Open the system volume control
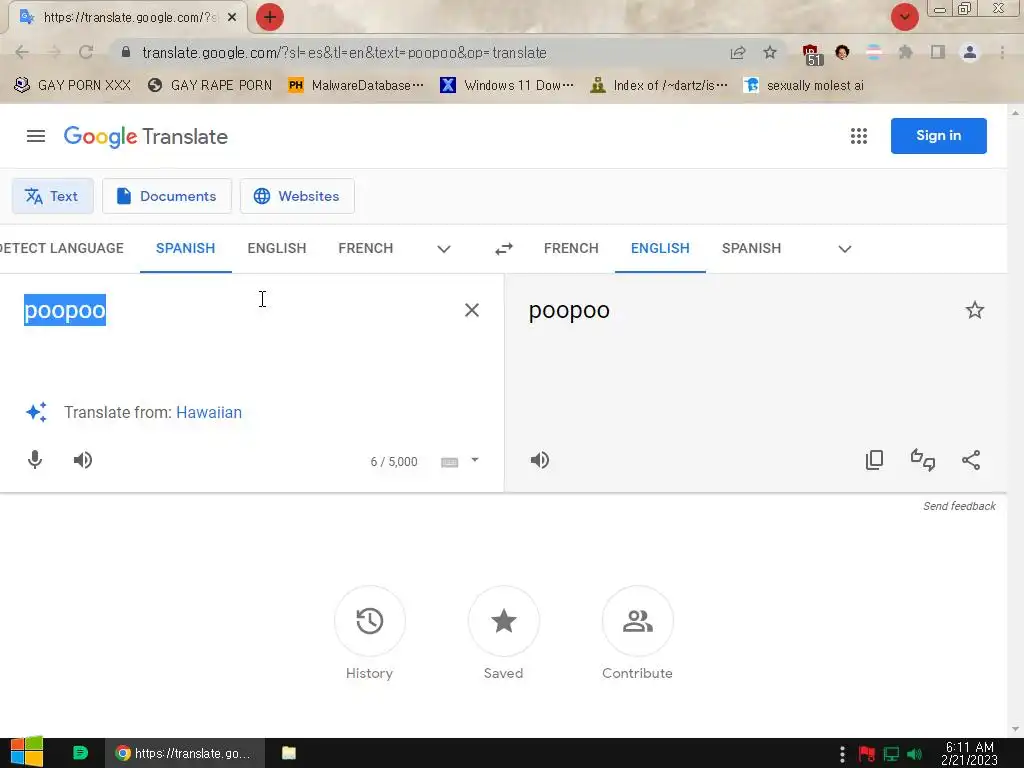1024x768 pixels. [915, 754]
